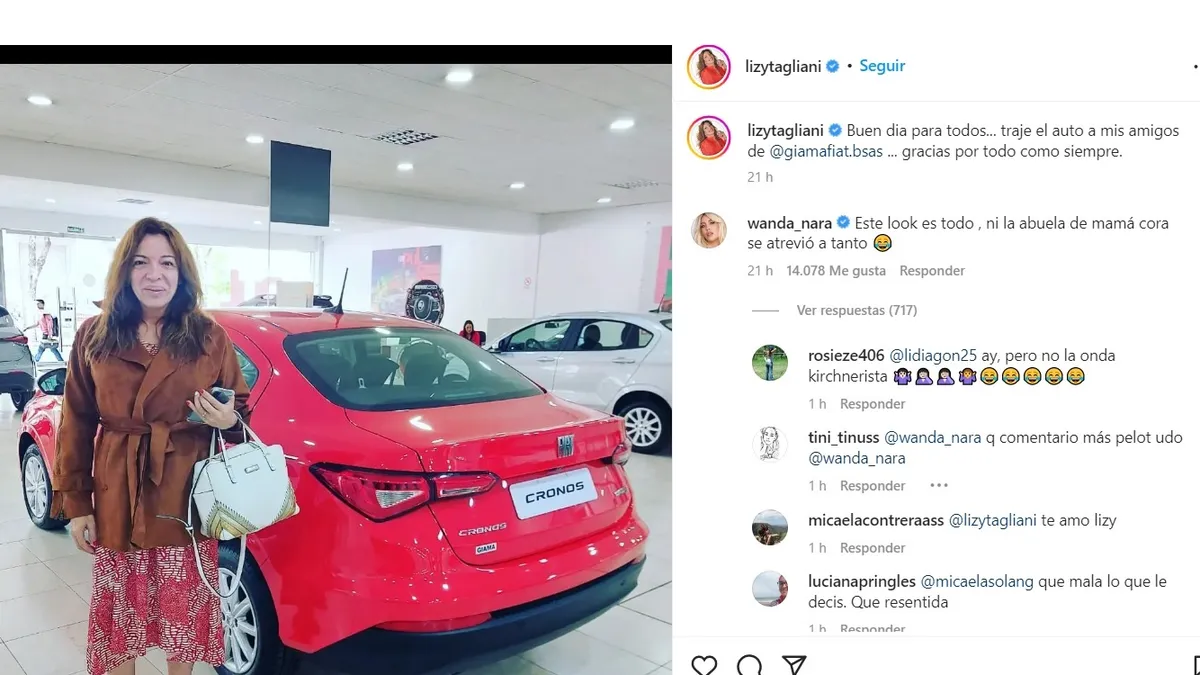This screenshot has width=1200, height=675.
Task: Open lucianapringles username link
Action: 860,582
